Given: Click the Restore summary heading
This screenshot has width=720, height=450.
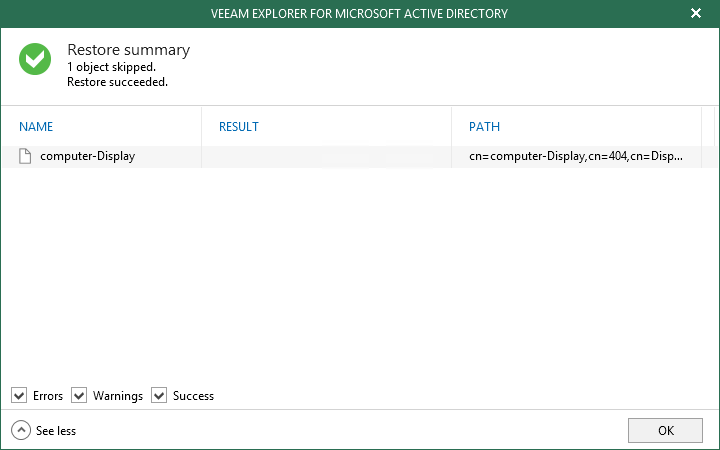Looking at the screenshot, I should (x=129, y=50).
